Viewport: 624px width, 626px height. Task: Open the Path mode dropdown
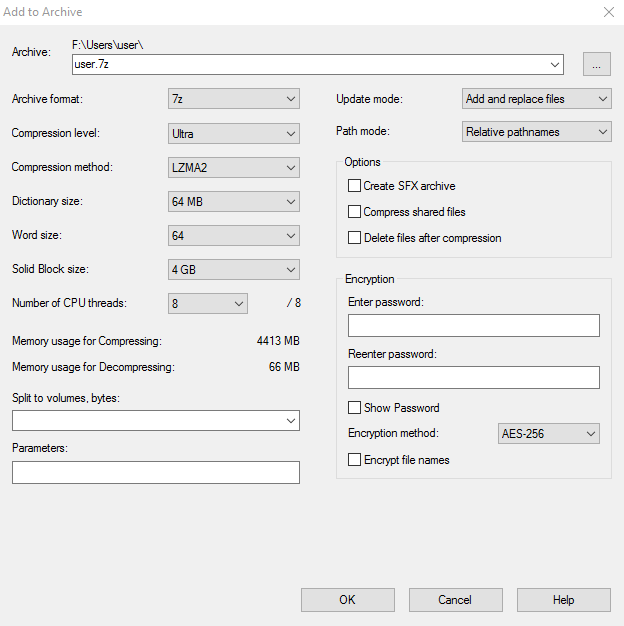click(536, 132)
